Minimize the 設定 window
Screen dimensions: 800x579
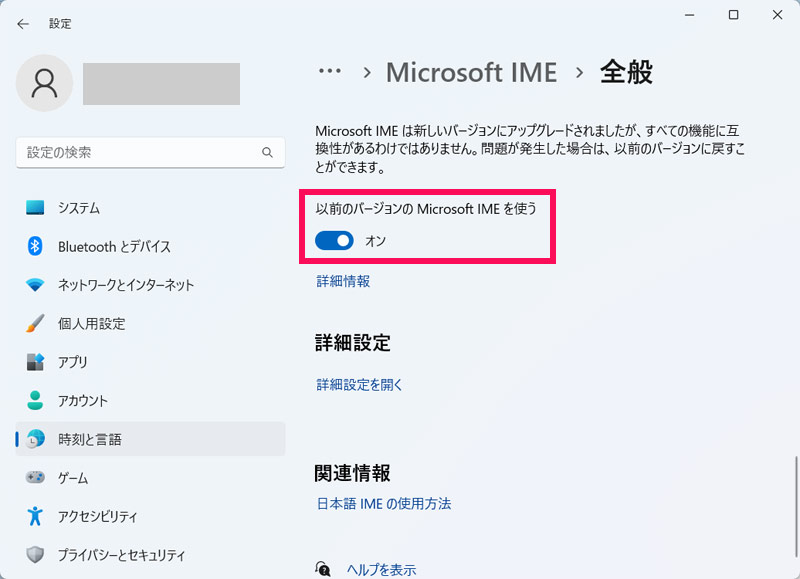coord(689,15)
